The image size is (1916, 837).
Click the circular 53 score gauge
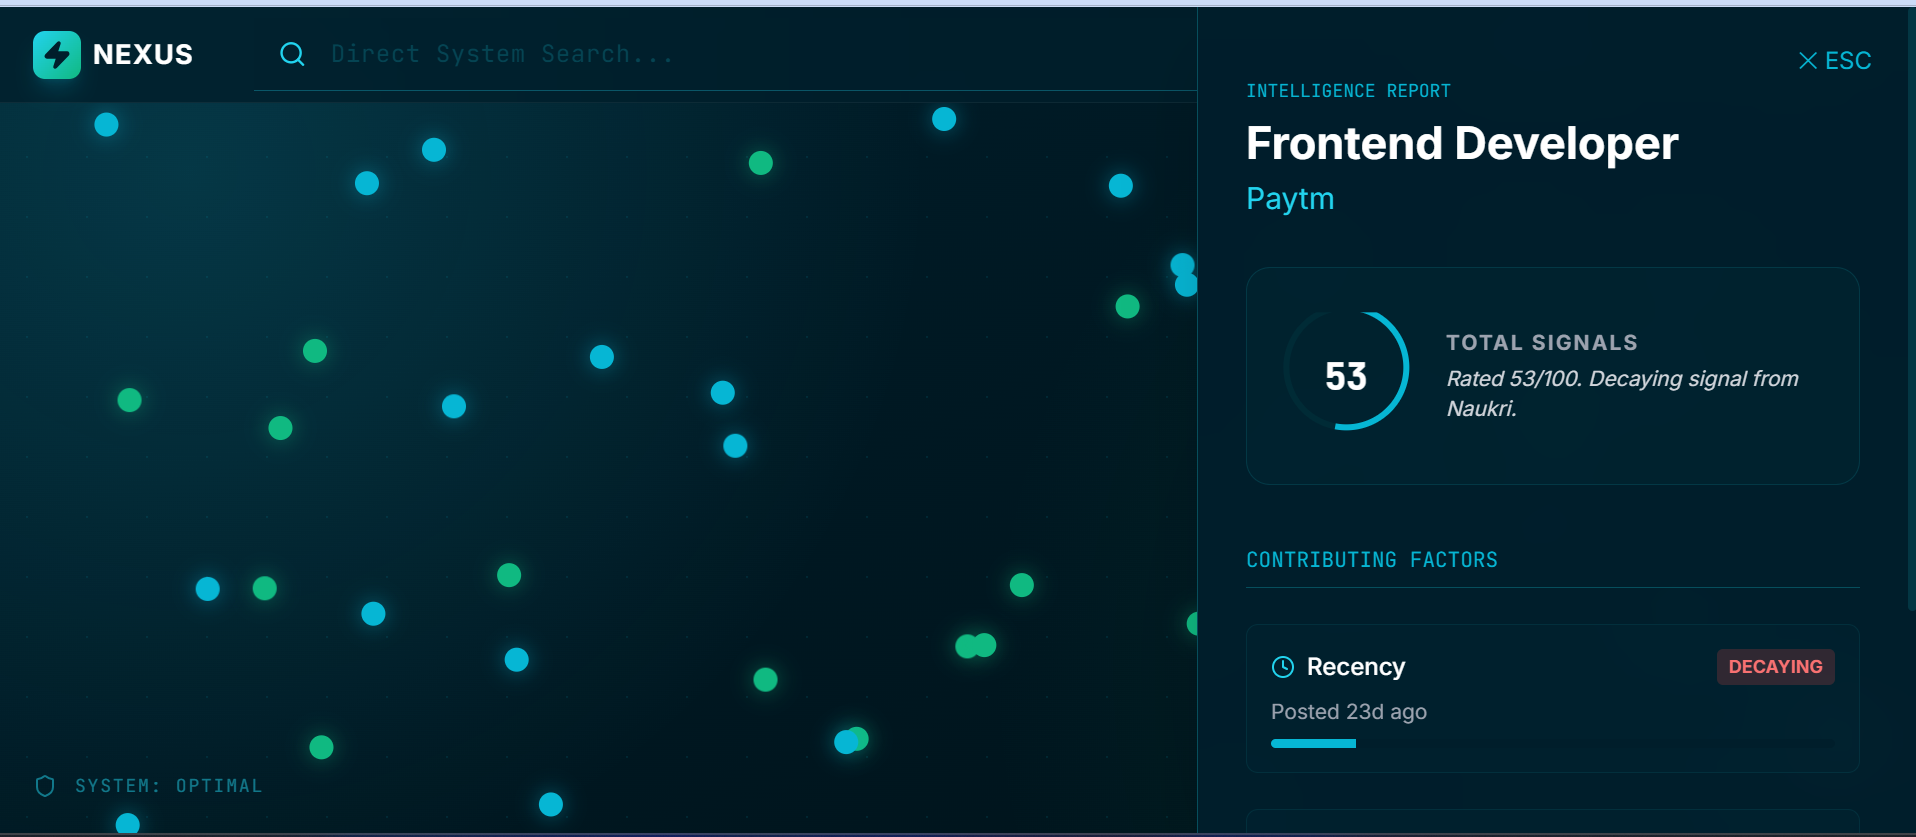pos(1346,371)
